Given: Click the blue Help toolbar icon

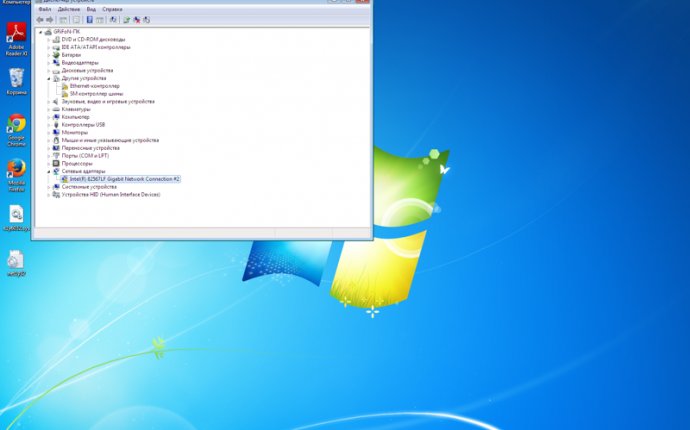Looking at the screenshot, I should (x=89, y=20).
